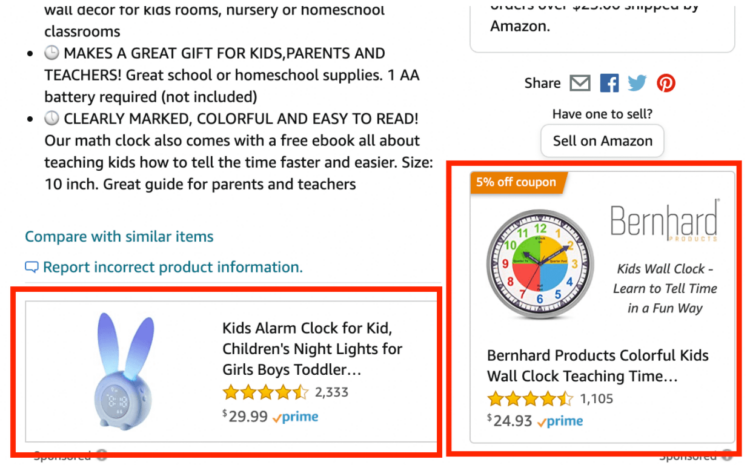Viewport: 750px width, 465px height.
Task: Pin the product on Pinterest
Action: pos(666,83)
